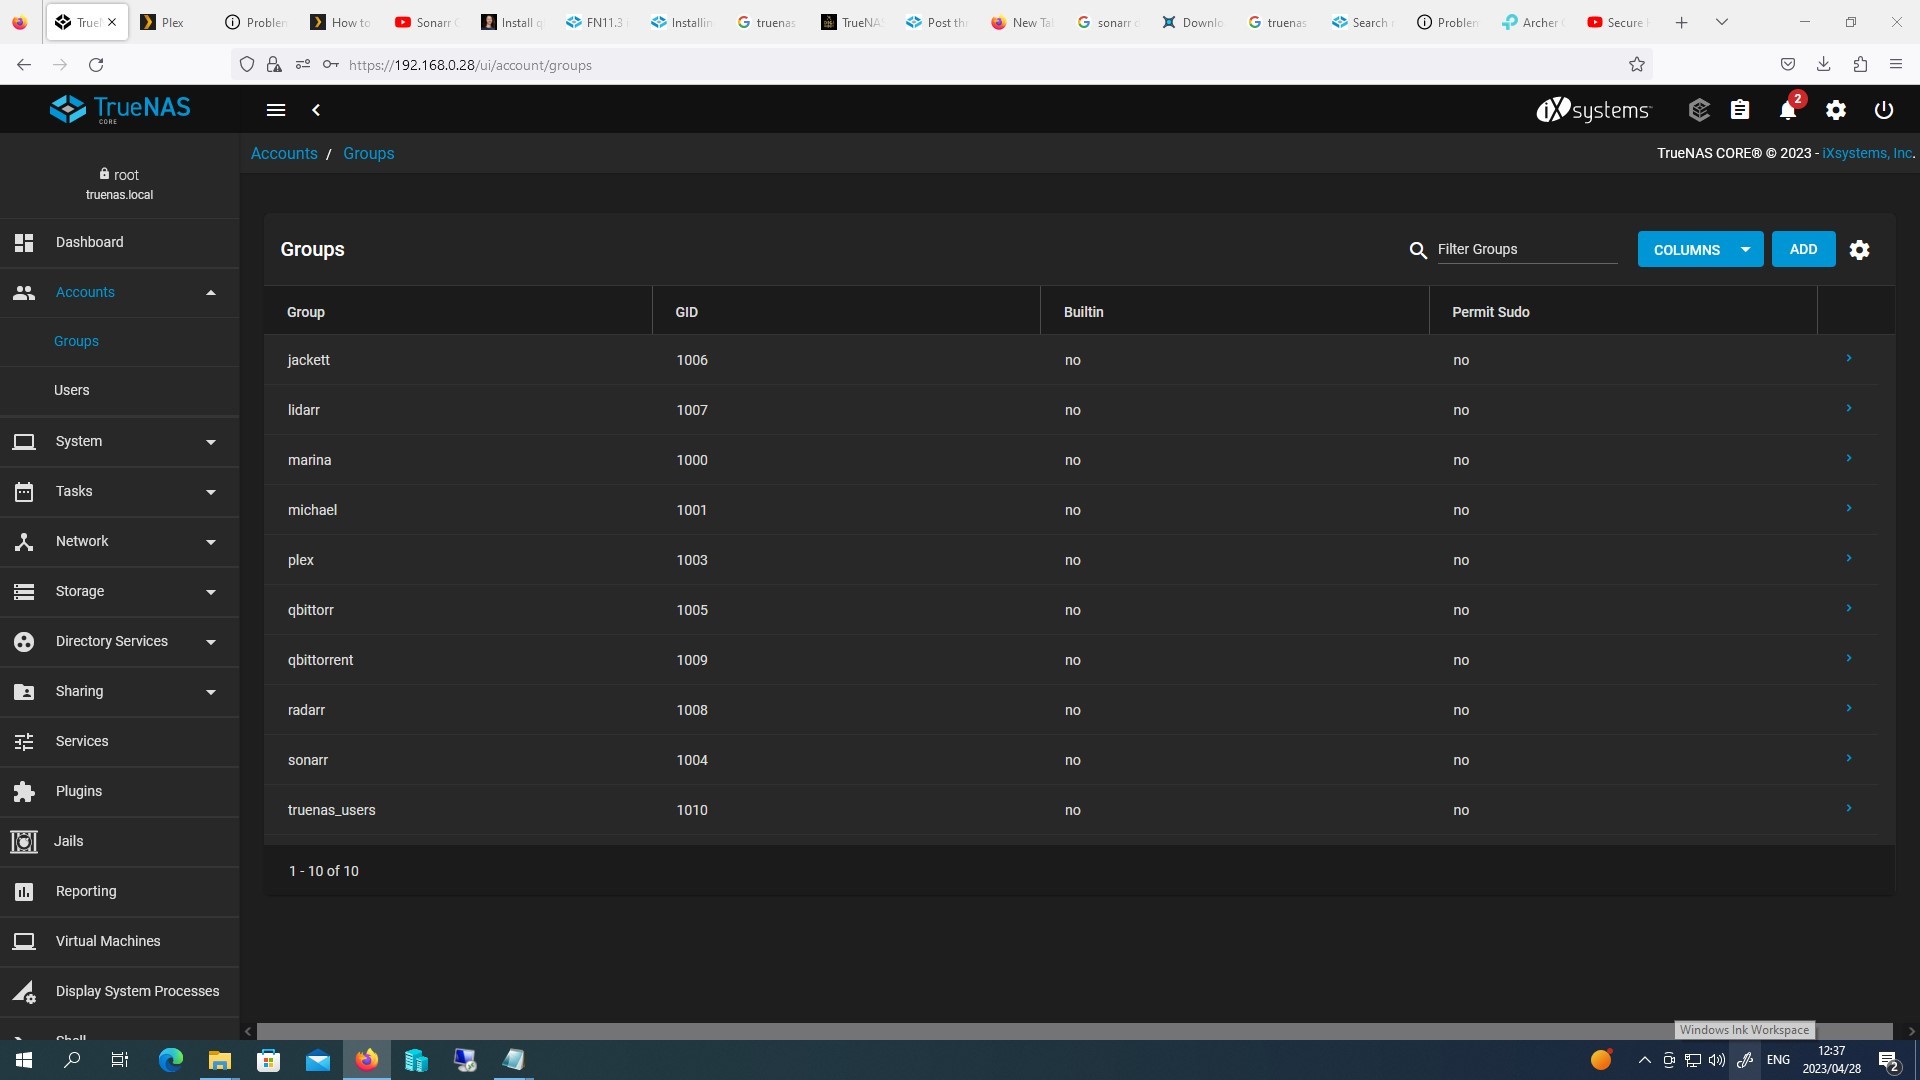
Task: Expand the Tasks sidebar section
Action: [119, 491]
